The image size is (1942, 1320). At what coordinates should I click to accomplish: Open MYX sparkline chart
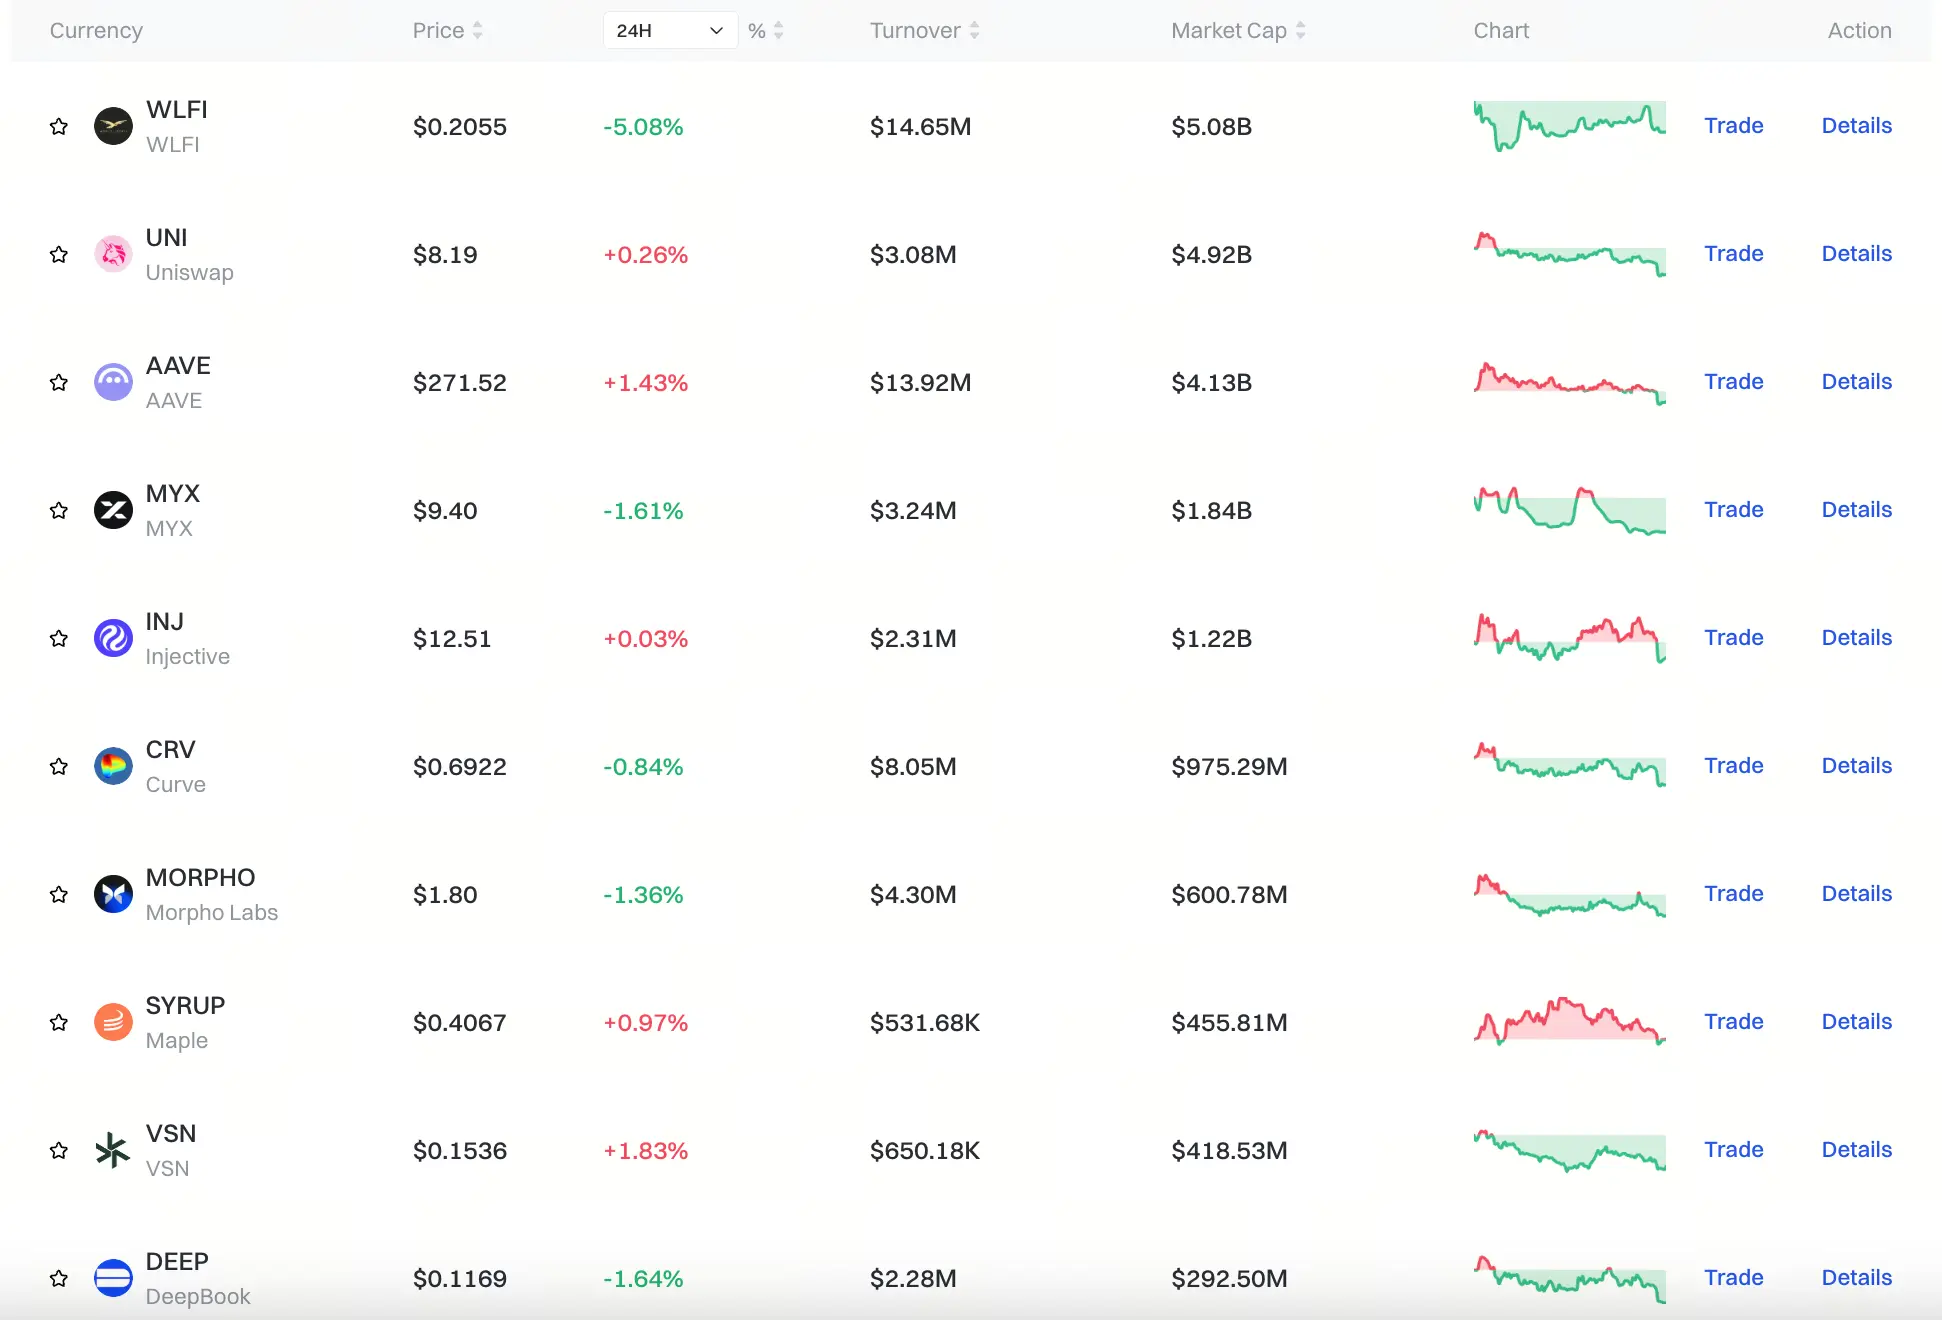click(x=1569, y=510)
